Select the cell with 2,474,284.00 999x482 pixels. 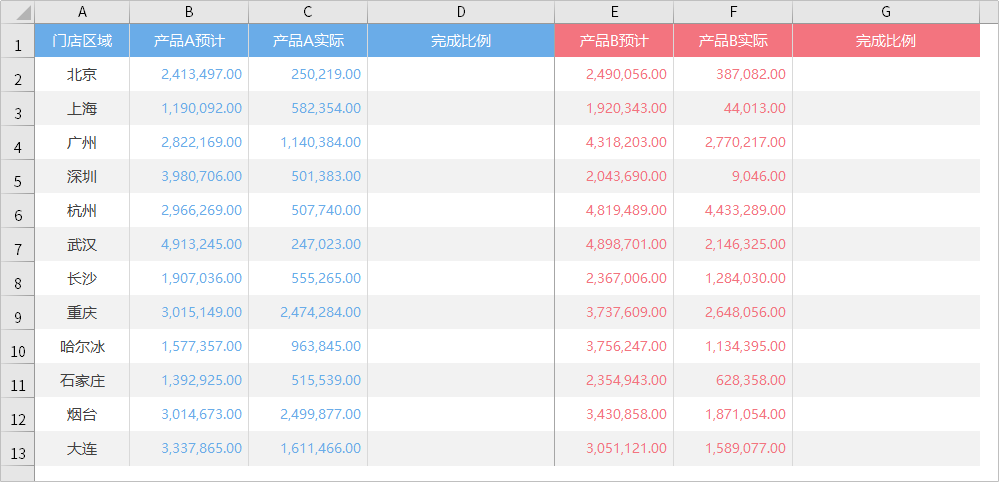click(308, 313)
